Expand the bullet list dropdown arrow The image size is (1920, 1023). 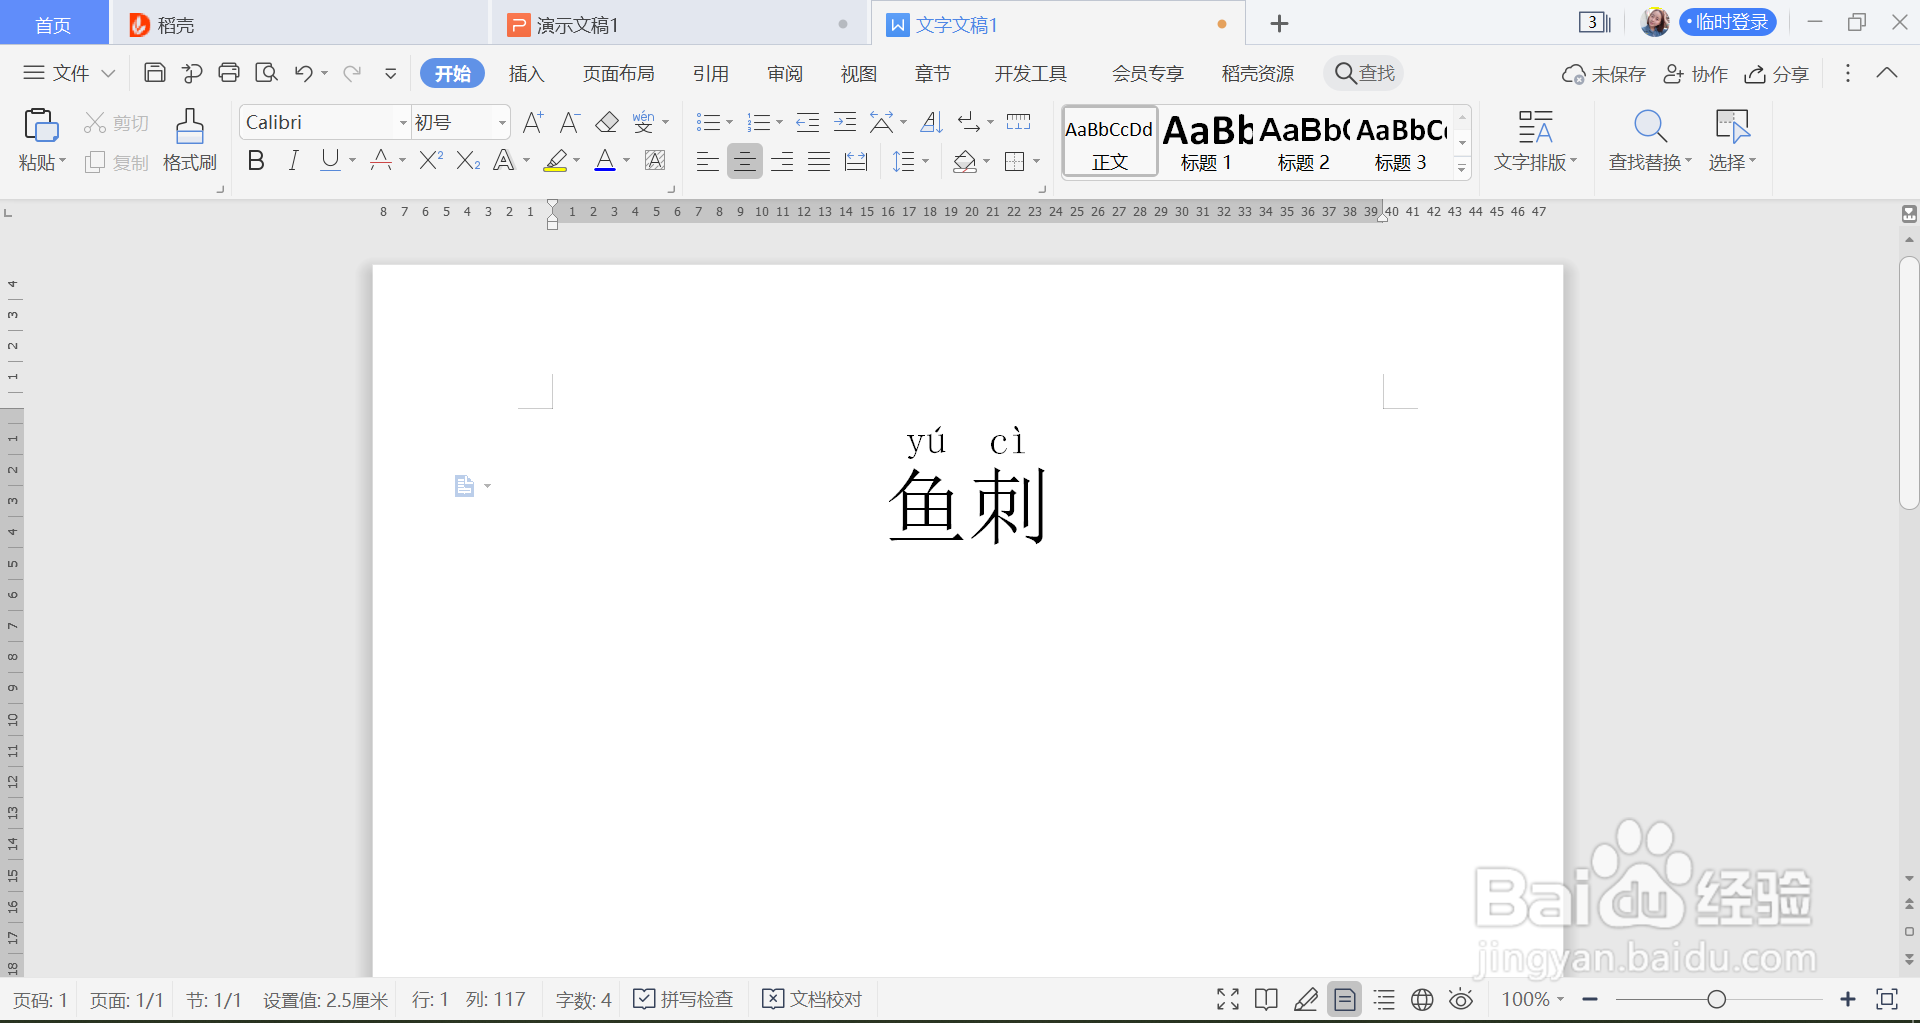click(x=729, y=122)
